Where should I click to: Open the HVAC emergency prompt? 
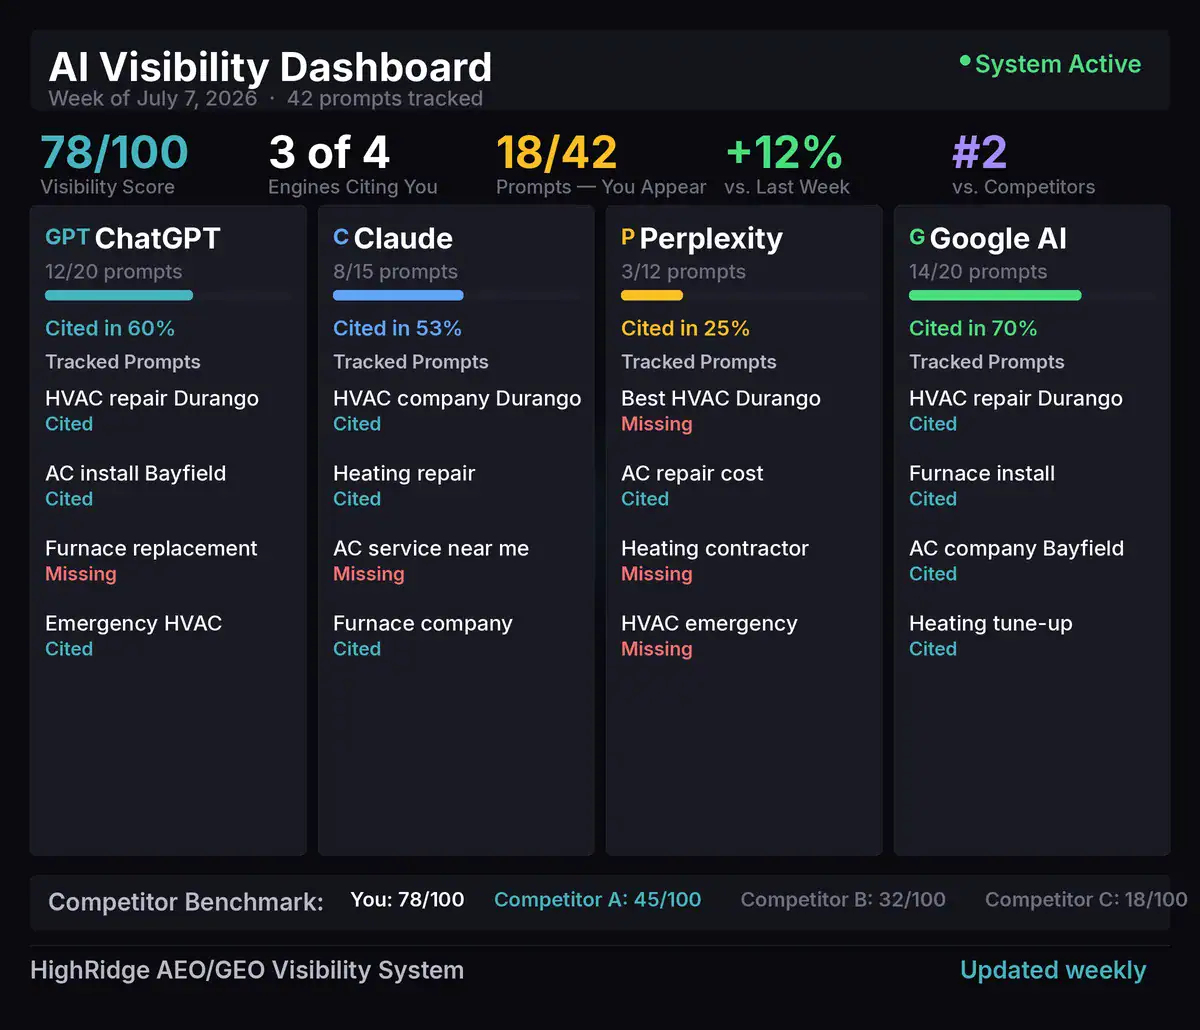709,623
